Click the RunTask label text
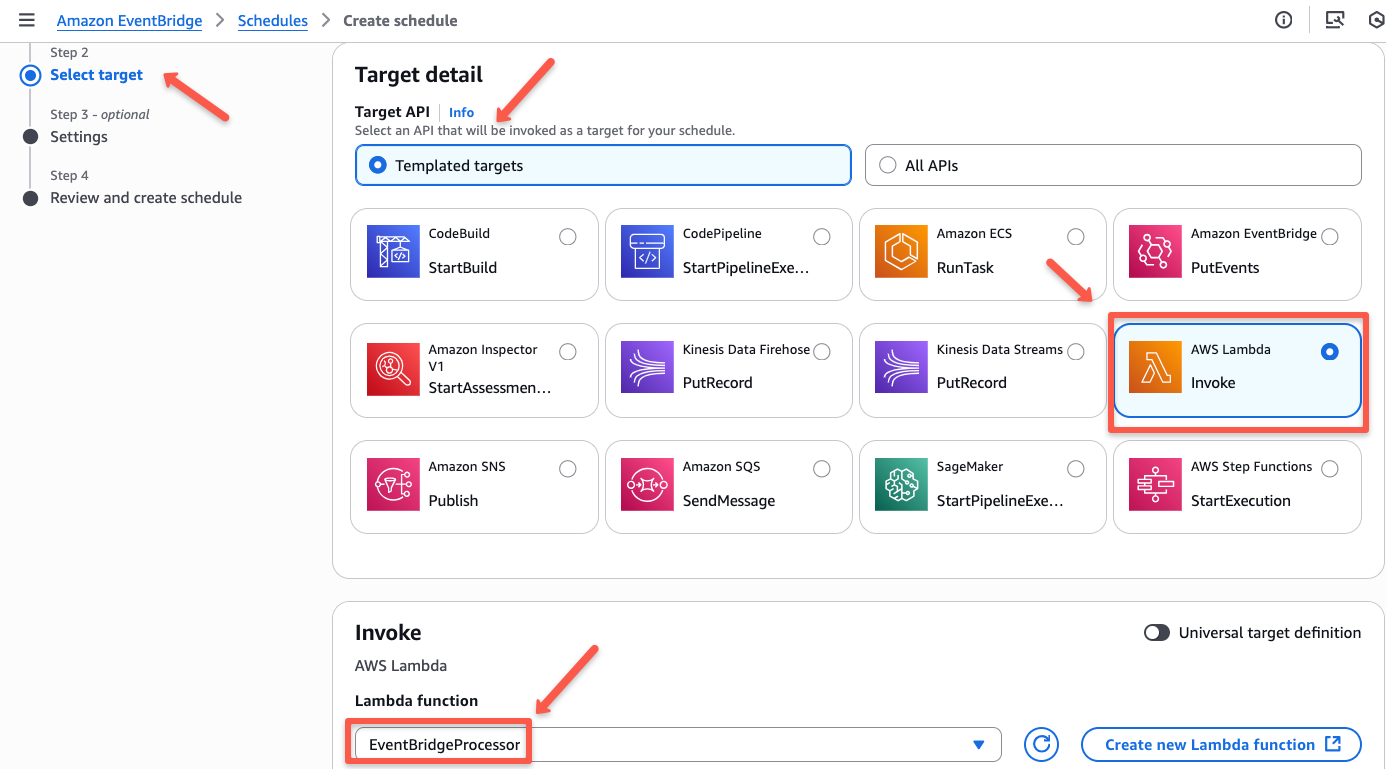1386x769 pixels. (966, 268)
